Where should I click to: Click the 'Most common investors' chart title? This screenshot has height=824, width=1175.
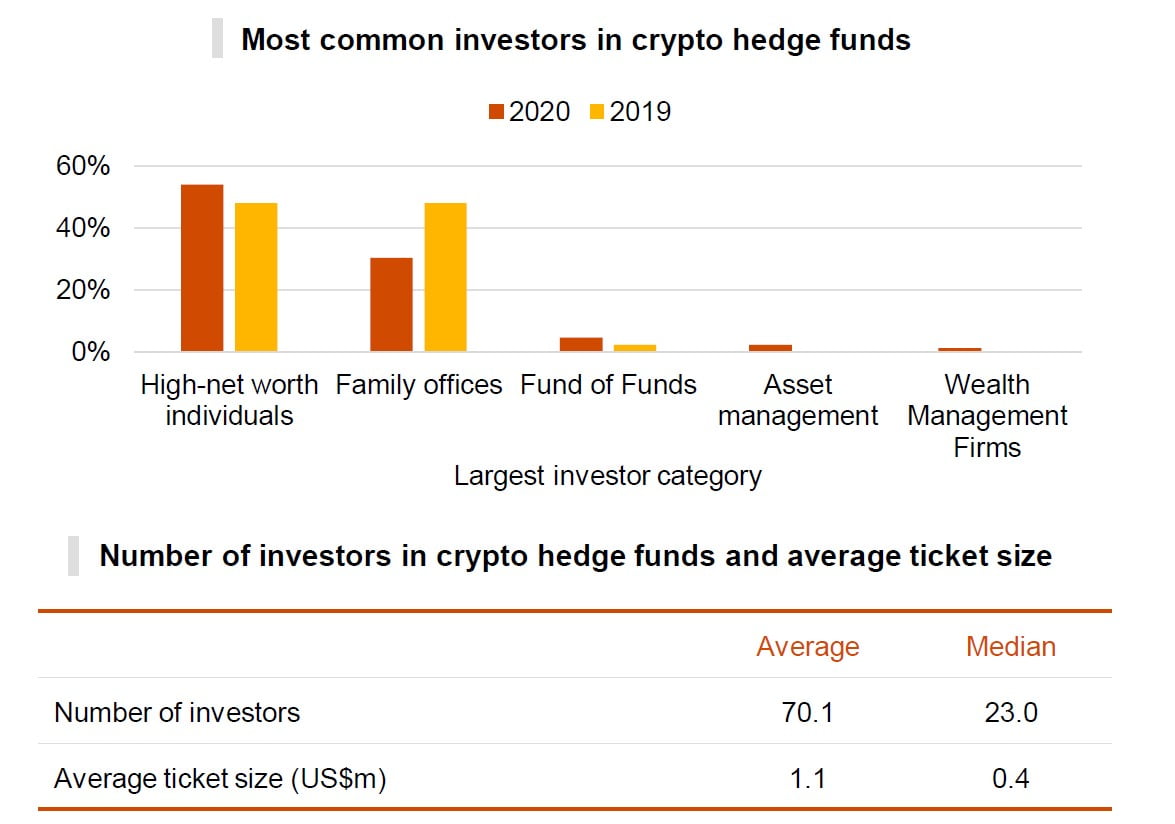click(576, 40)
